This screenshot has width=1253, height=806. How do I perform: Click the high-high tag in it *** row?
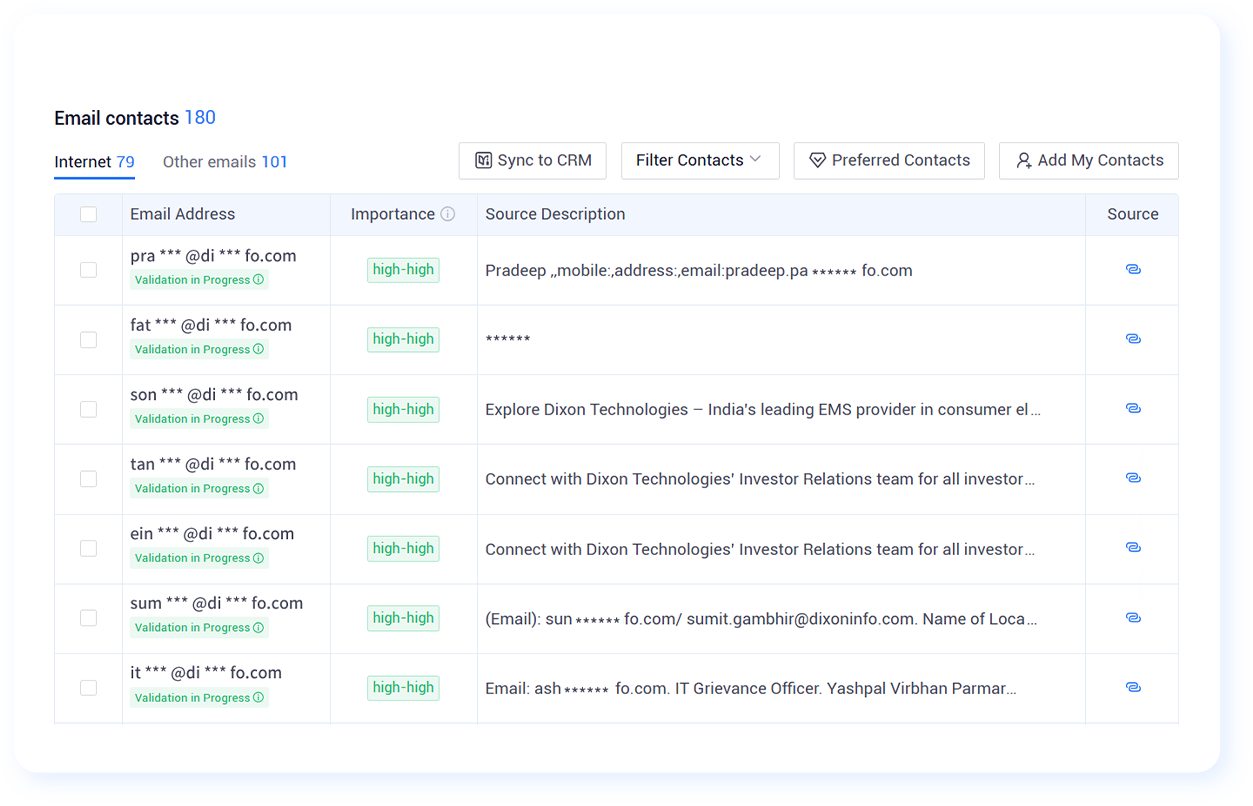[403, 688]
